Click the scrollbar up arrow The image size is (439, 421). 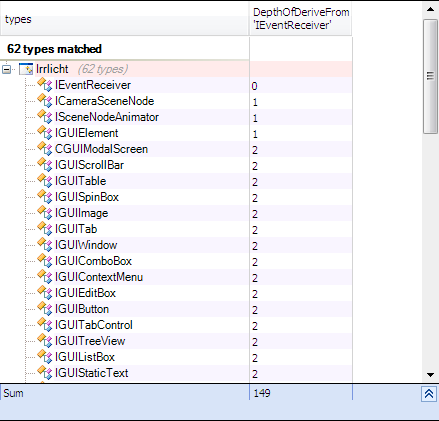point(430,9)
